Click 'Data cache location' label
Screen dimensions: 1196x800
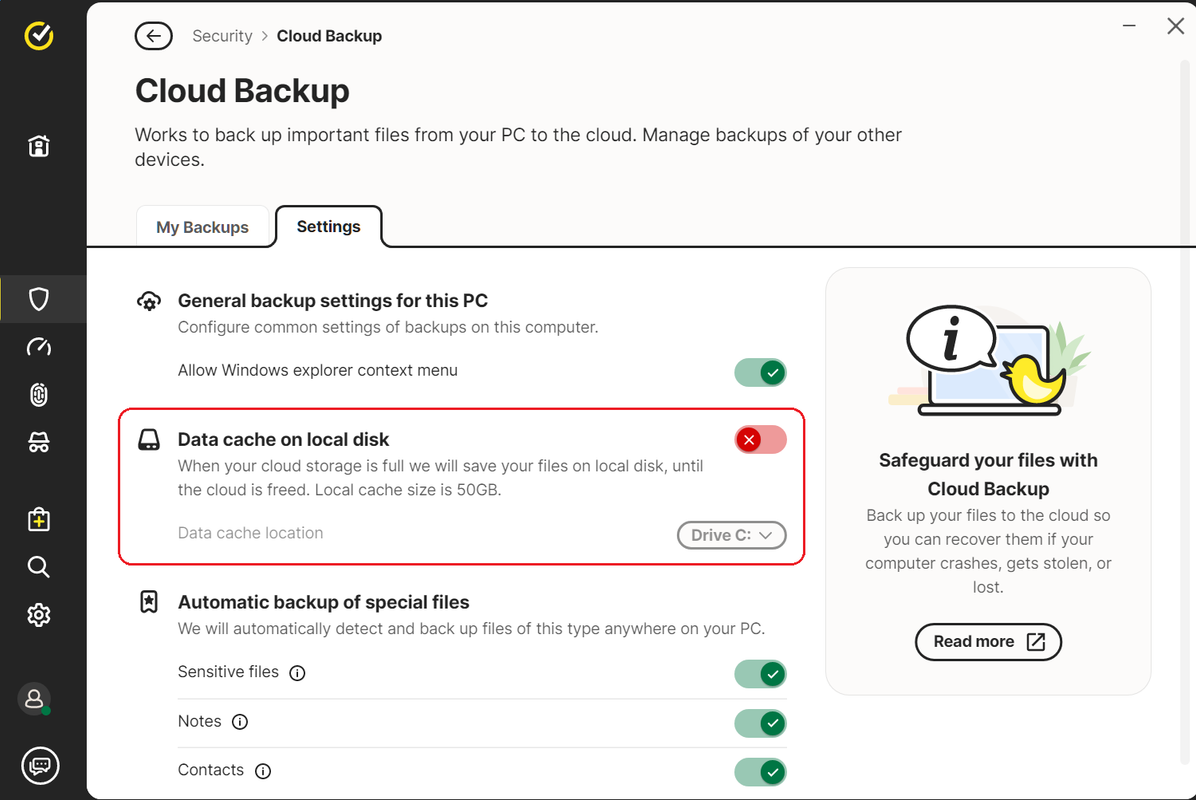point(250,533)
